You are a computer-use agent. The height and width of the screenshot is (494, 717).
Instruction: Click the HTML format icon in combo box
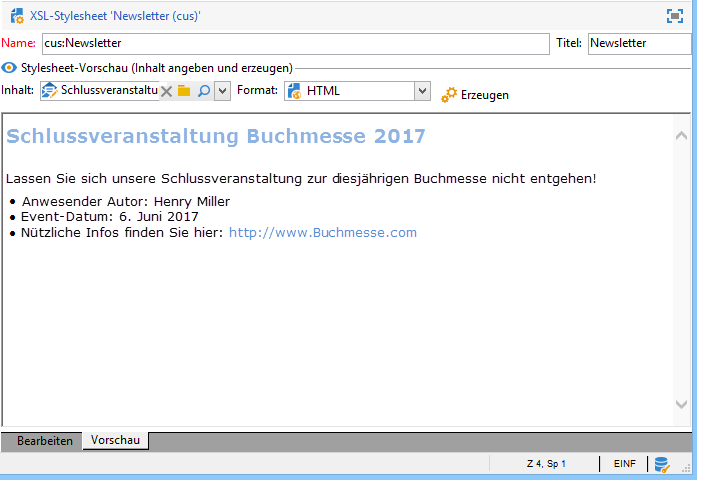tap(294, 91)
